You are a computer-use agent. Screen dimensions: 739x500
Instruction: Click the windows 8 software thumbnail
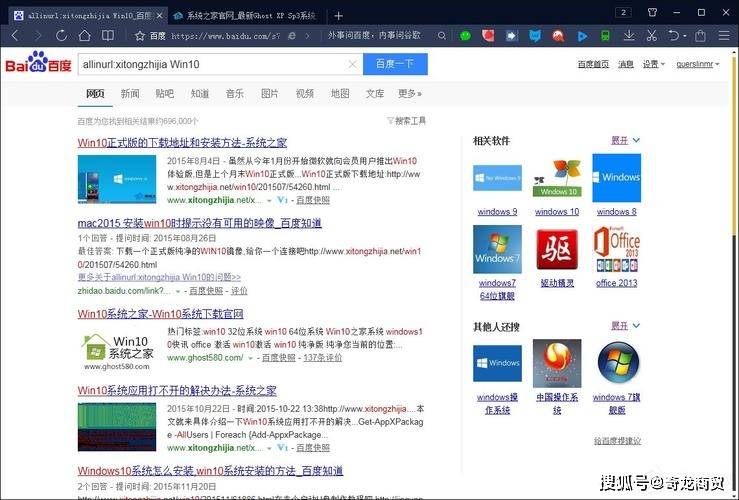coord(616,178)
